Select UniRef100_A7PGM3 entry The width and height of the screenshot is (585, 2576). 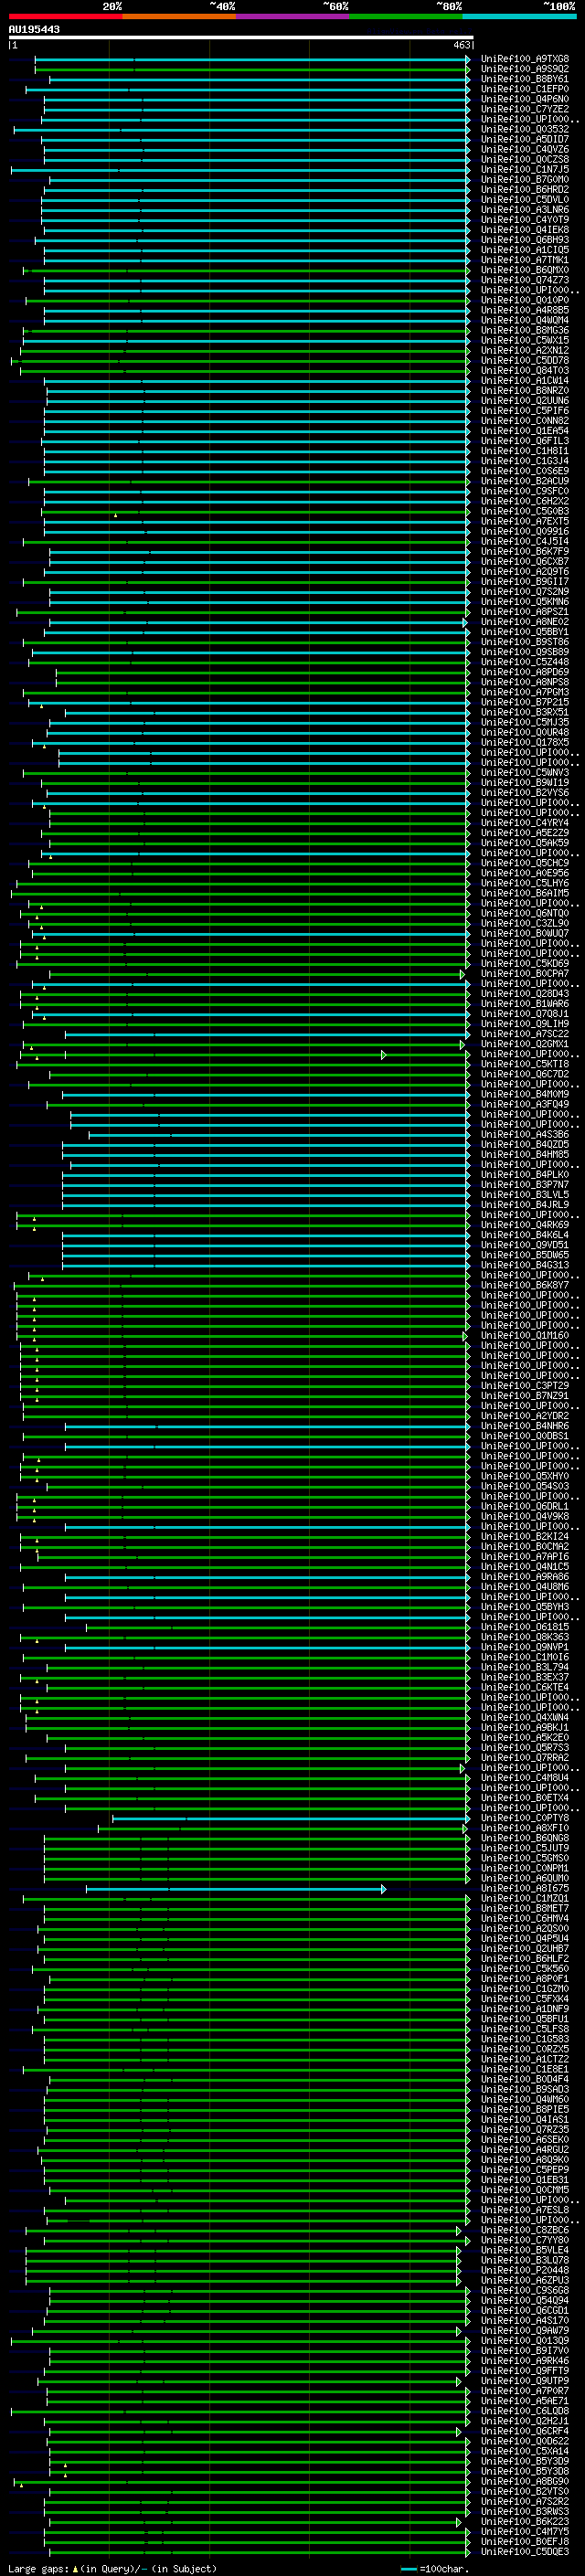tap(524, 692)
